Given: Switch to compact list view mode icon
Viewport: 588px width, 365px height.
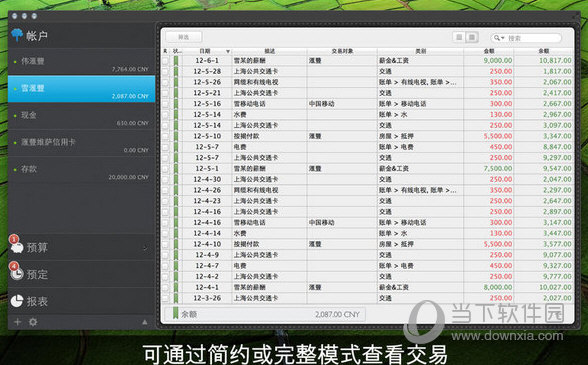Looking at the screenshot, I should [459, 37].
